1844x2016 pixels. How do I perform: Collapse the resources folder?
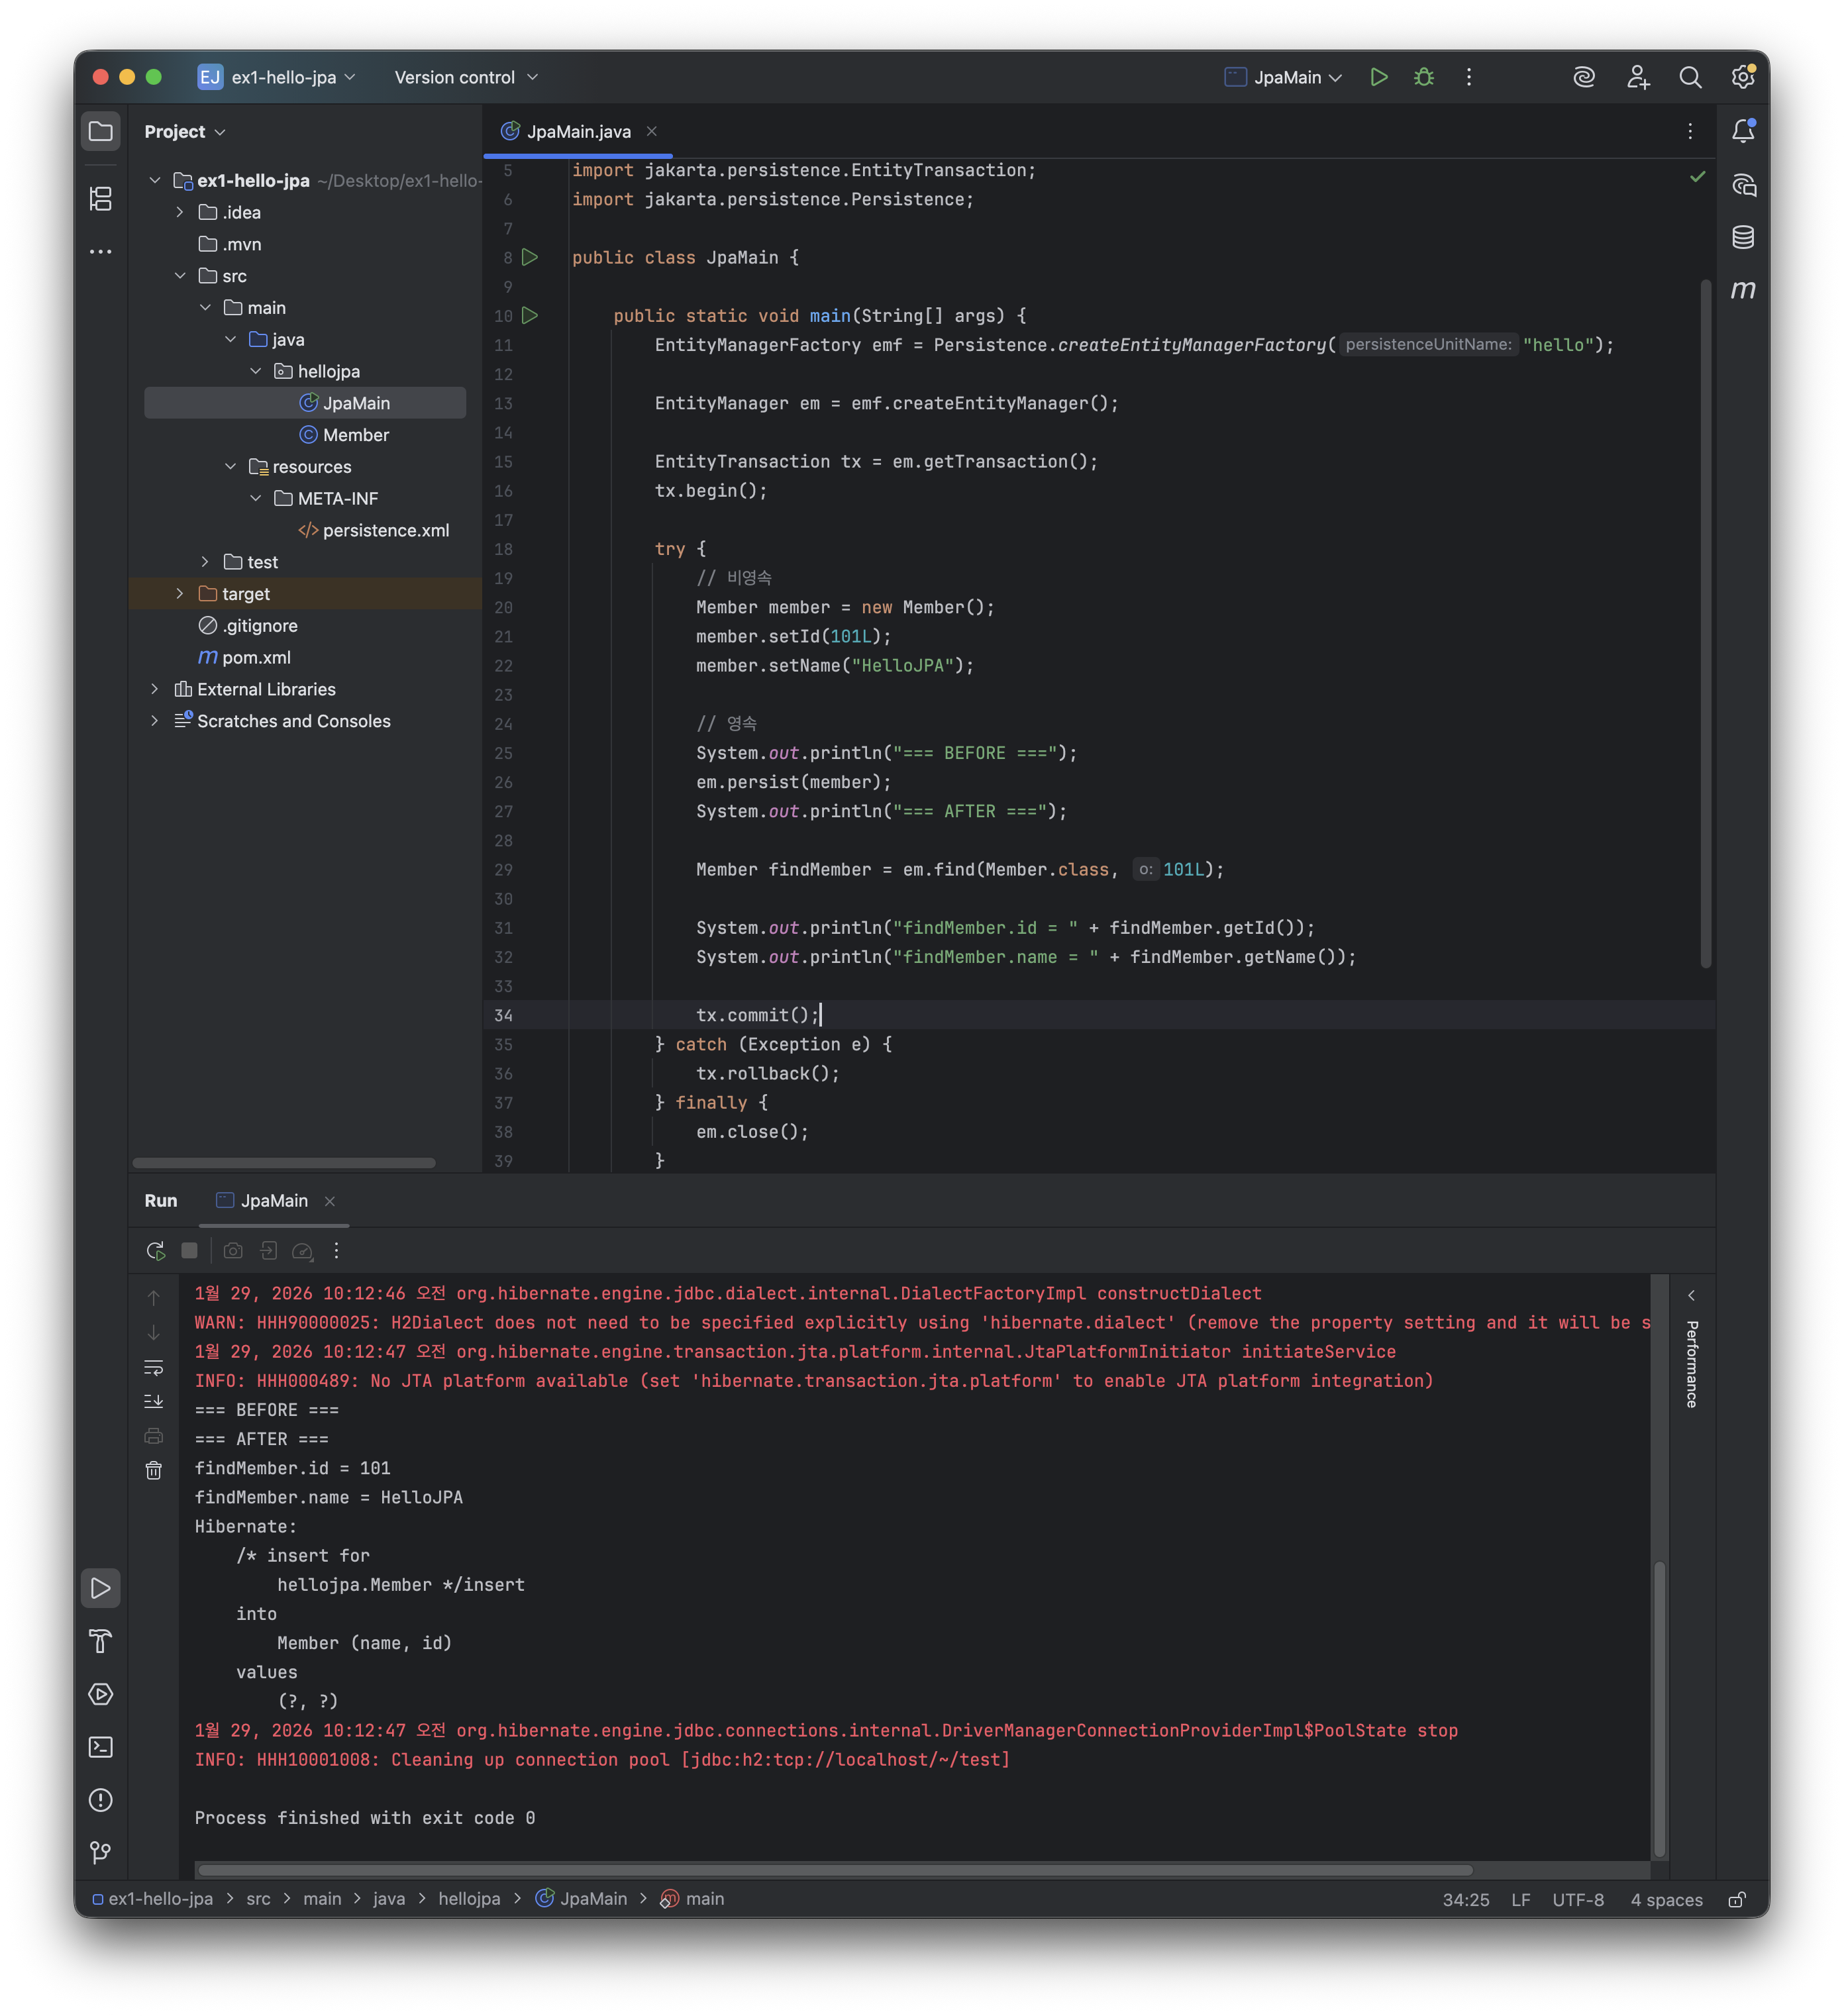pyautogui.click(x=231, y=467)
